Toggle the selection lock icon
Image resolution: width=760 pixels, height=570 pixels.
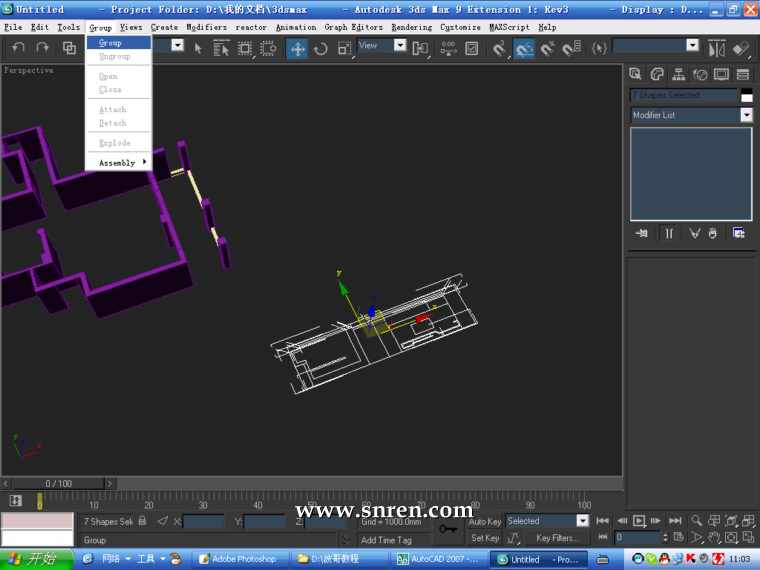[143, 521]
